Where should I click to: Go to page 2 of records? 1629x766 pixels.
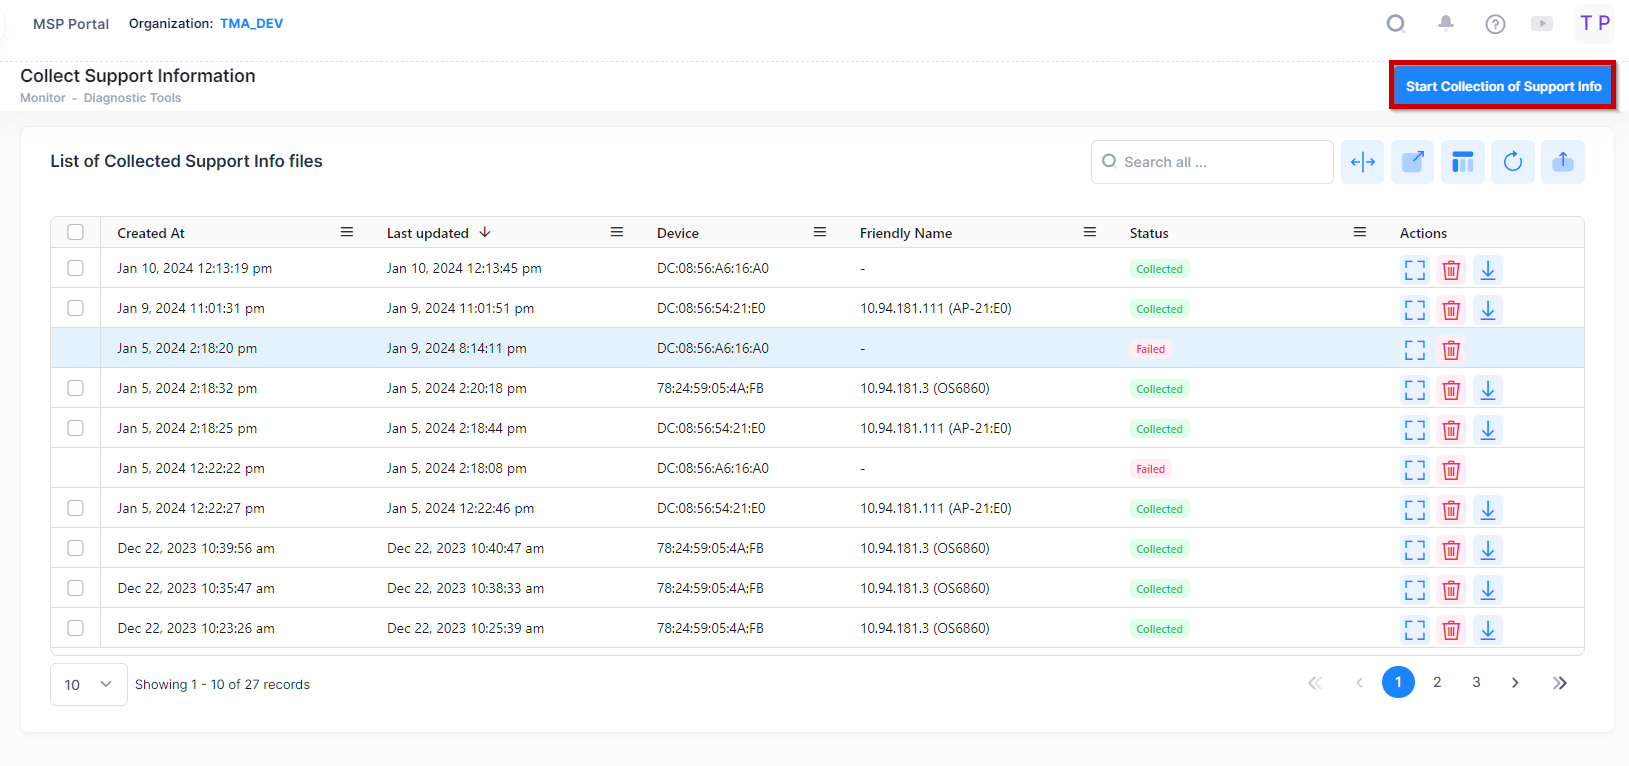pyautogui.click(x=1437, y=682)
